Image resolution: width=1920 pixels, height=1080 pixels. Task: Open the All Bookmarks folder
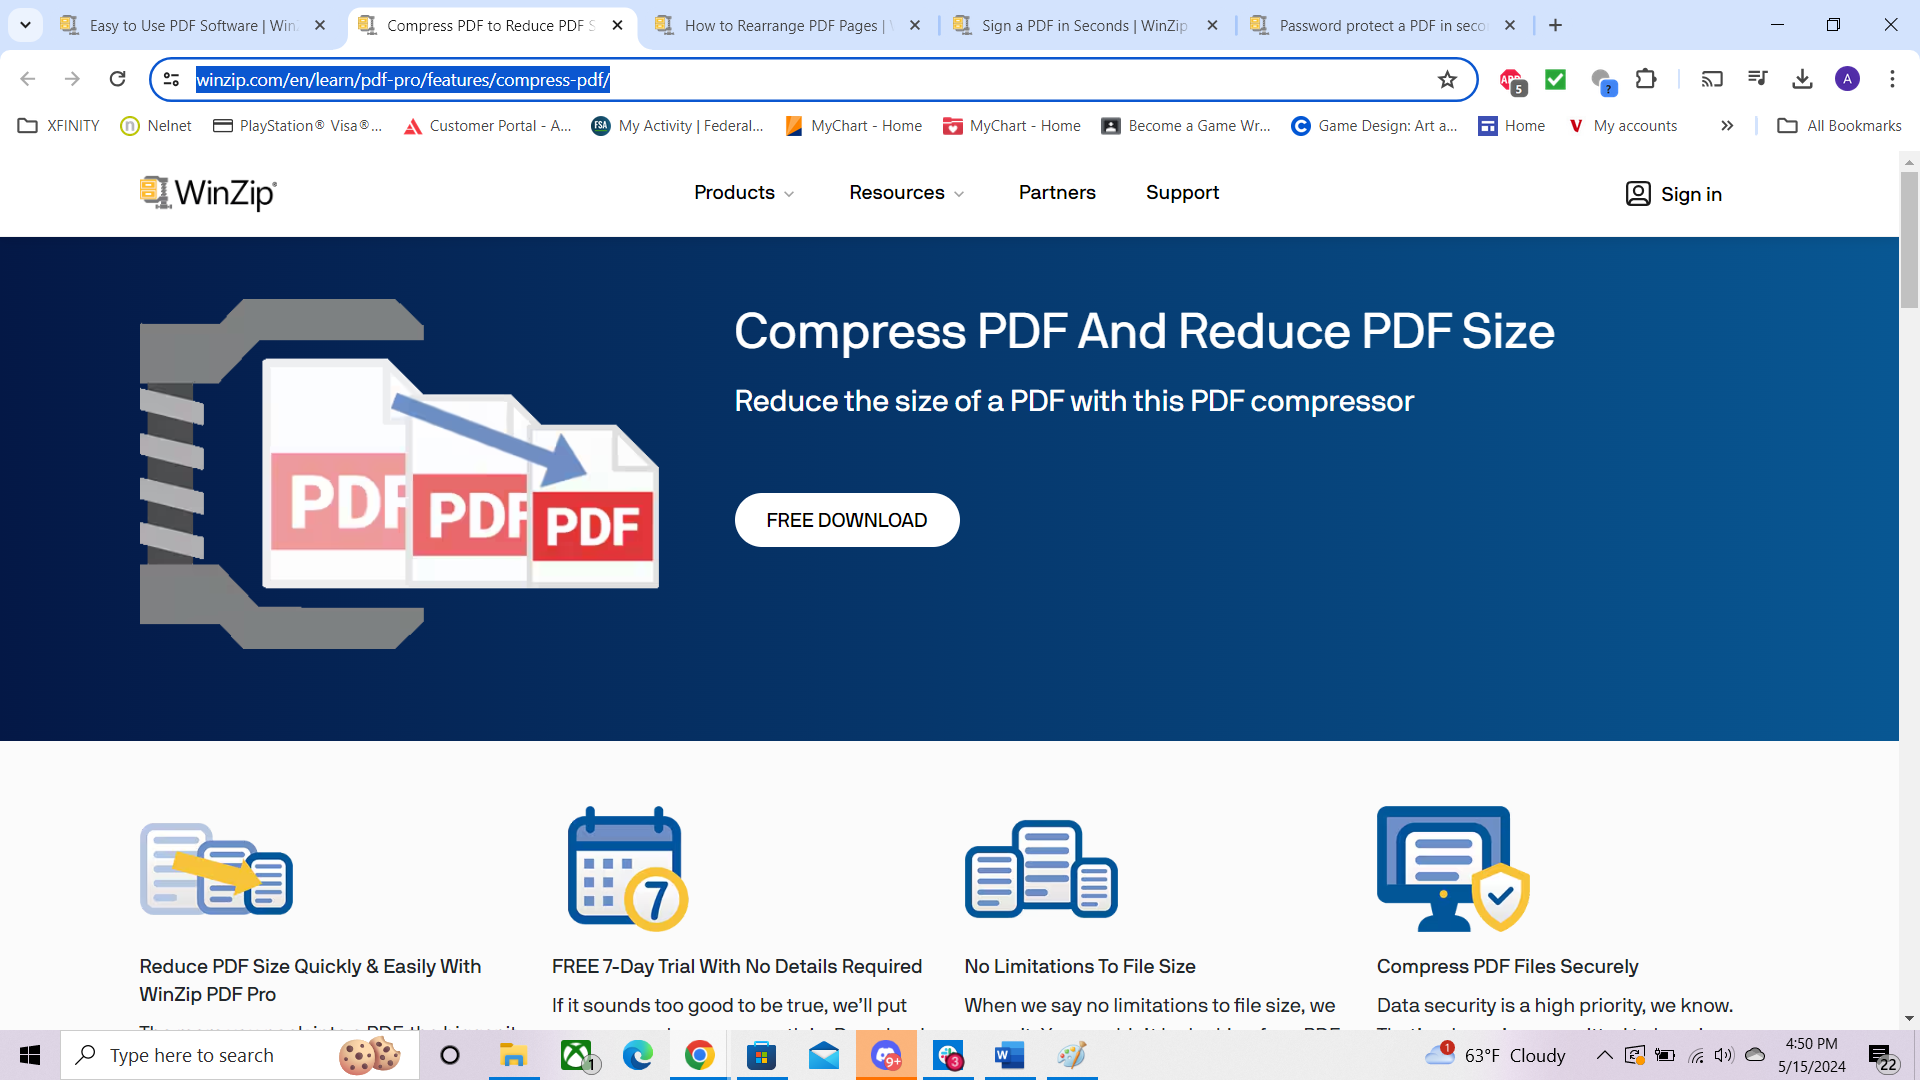coord(1839,125)
